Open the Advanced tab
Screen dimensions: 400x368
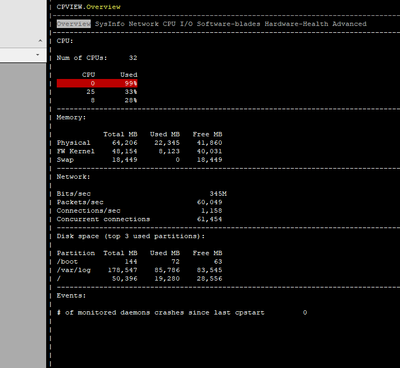(349, 24)
